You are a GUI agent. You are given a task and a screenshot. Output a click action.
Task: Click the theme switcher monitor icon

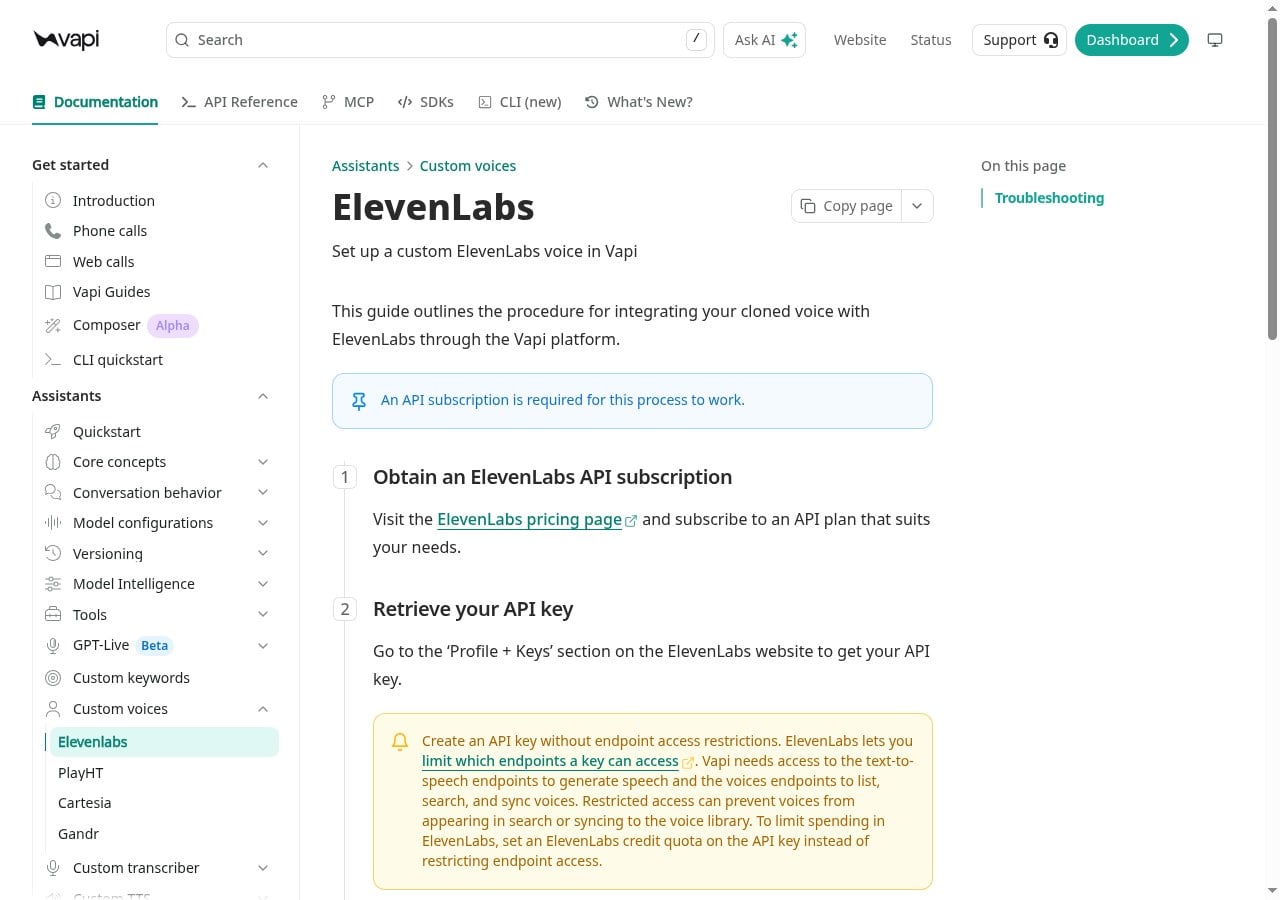1215,40
